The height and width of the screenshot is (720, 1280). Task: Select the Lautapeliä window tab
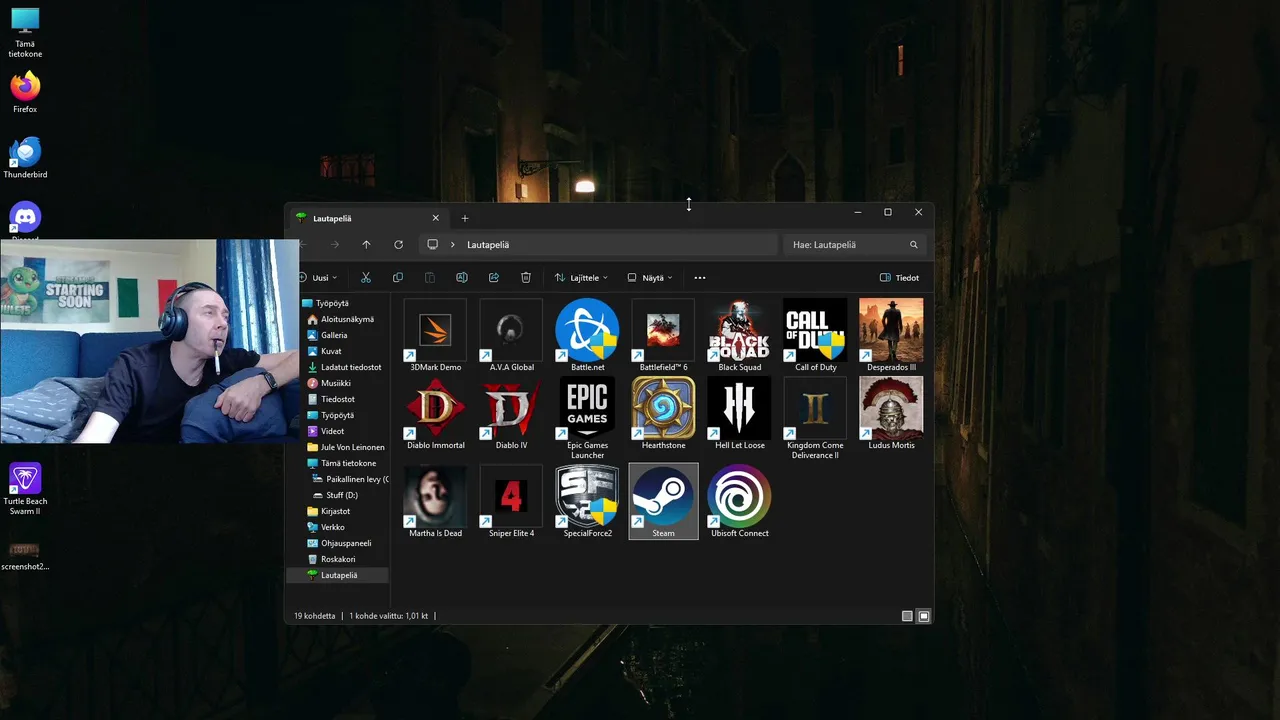click(x=367, y=218)
